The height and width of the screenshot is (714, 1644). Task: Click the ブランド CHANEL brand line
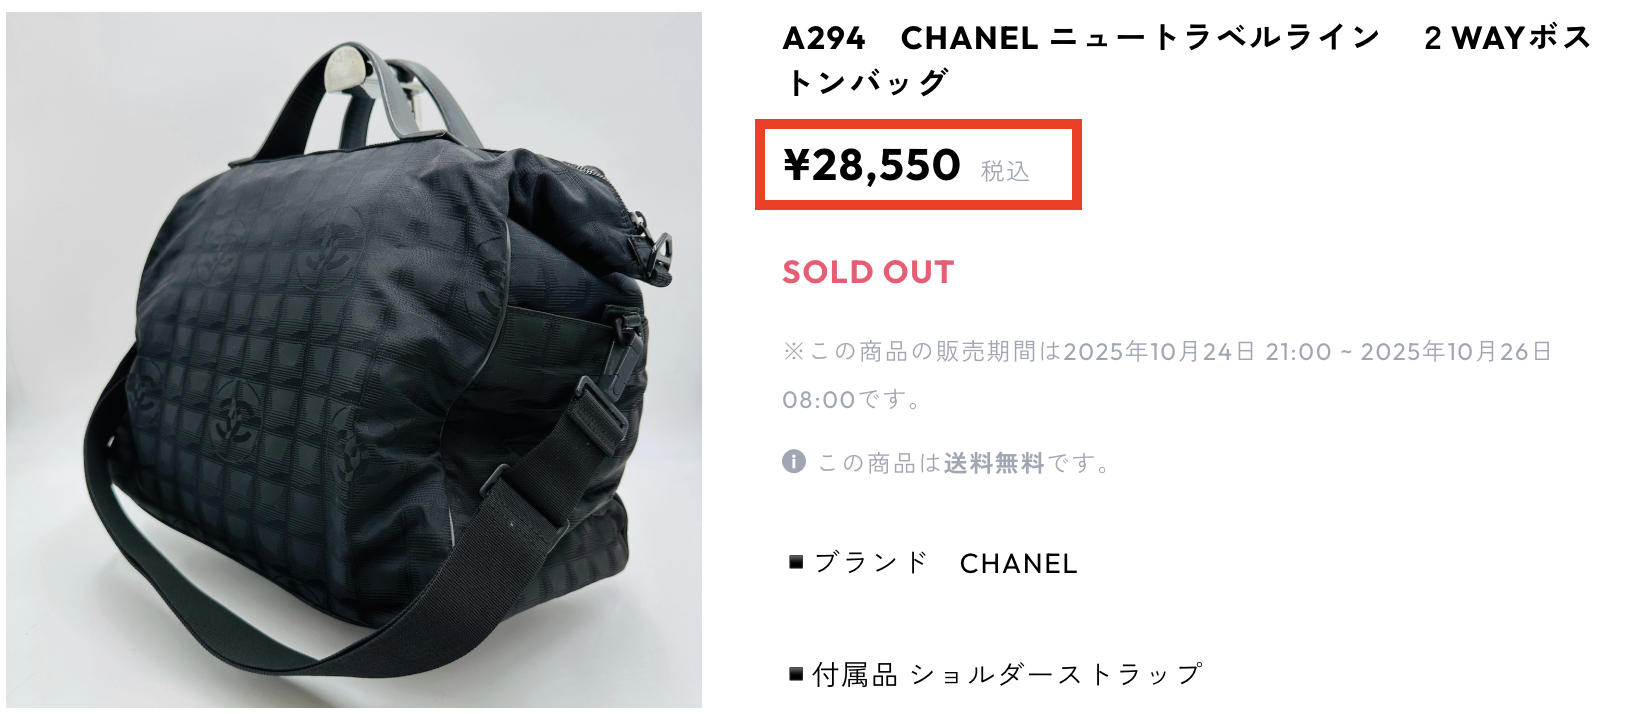[934, 563]
